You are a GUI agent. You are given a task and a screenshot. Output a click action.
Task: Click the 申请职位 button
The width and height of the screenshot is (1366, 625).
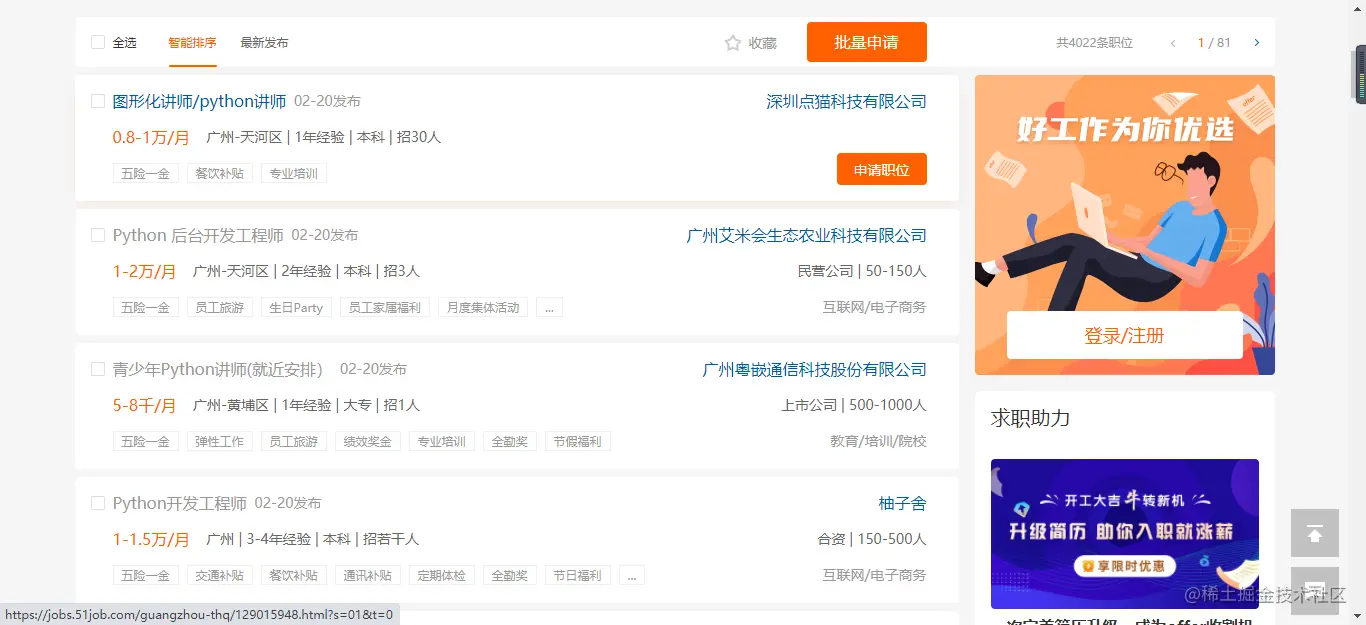tap(882, 169)
